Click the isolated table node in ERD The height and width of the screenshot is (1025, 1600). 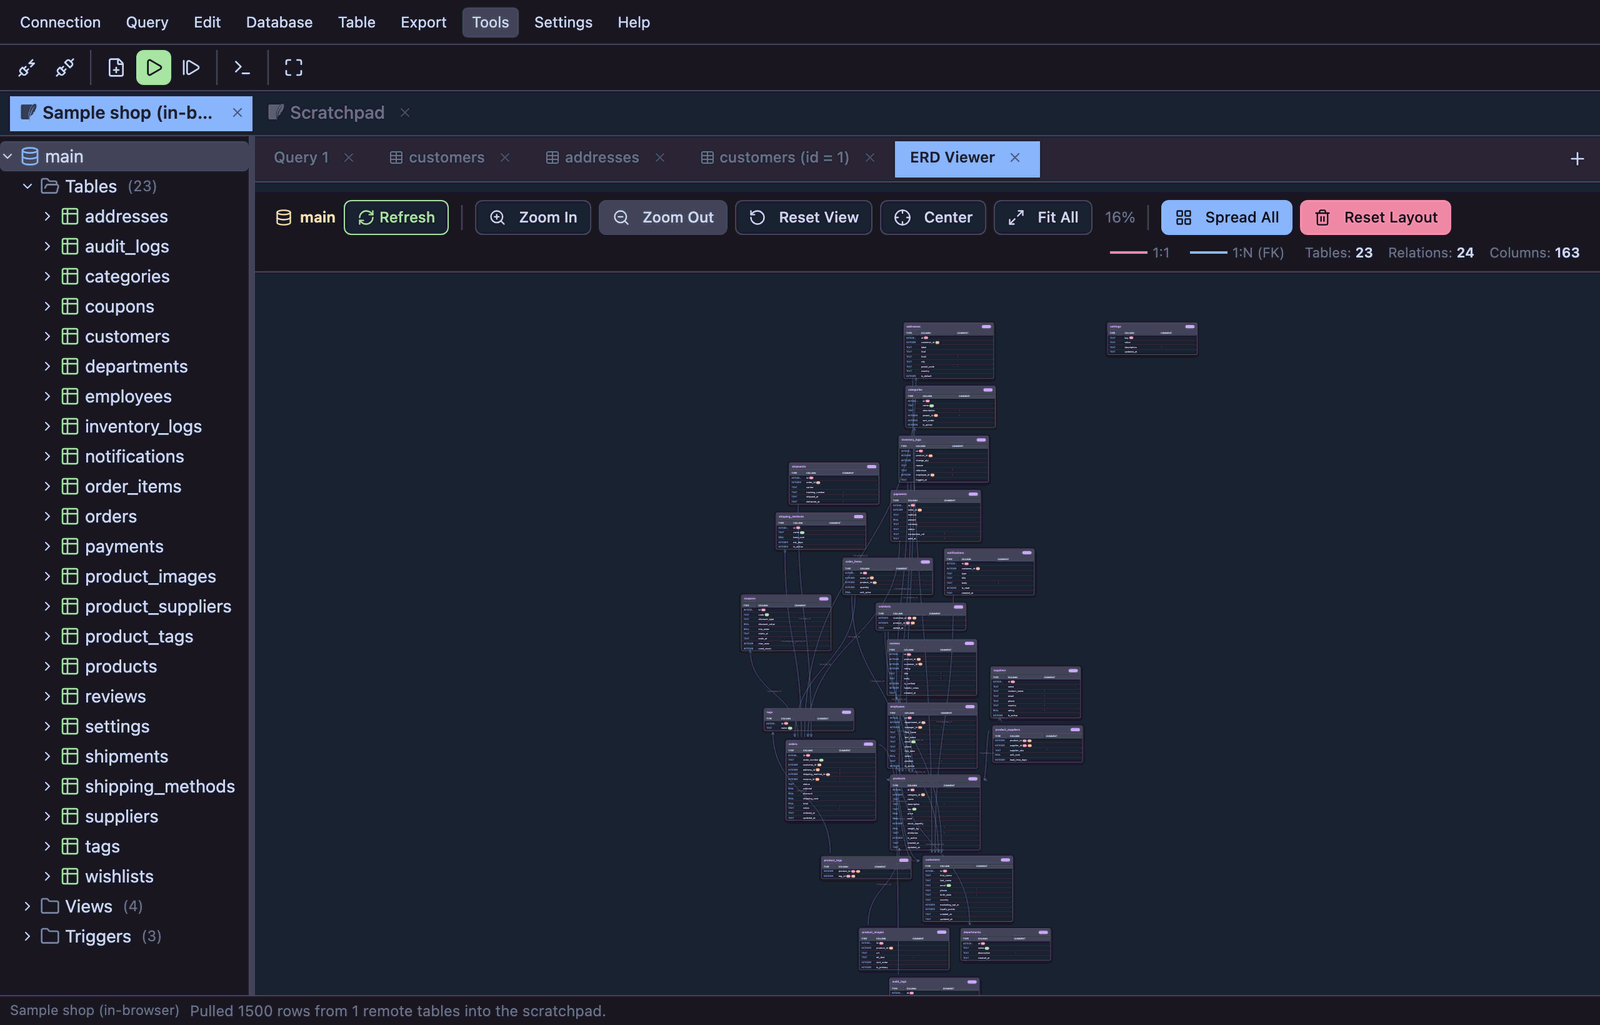click(x=1152, y=339)
